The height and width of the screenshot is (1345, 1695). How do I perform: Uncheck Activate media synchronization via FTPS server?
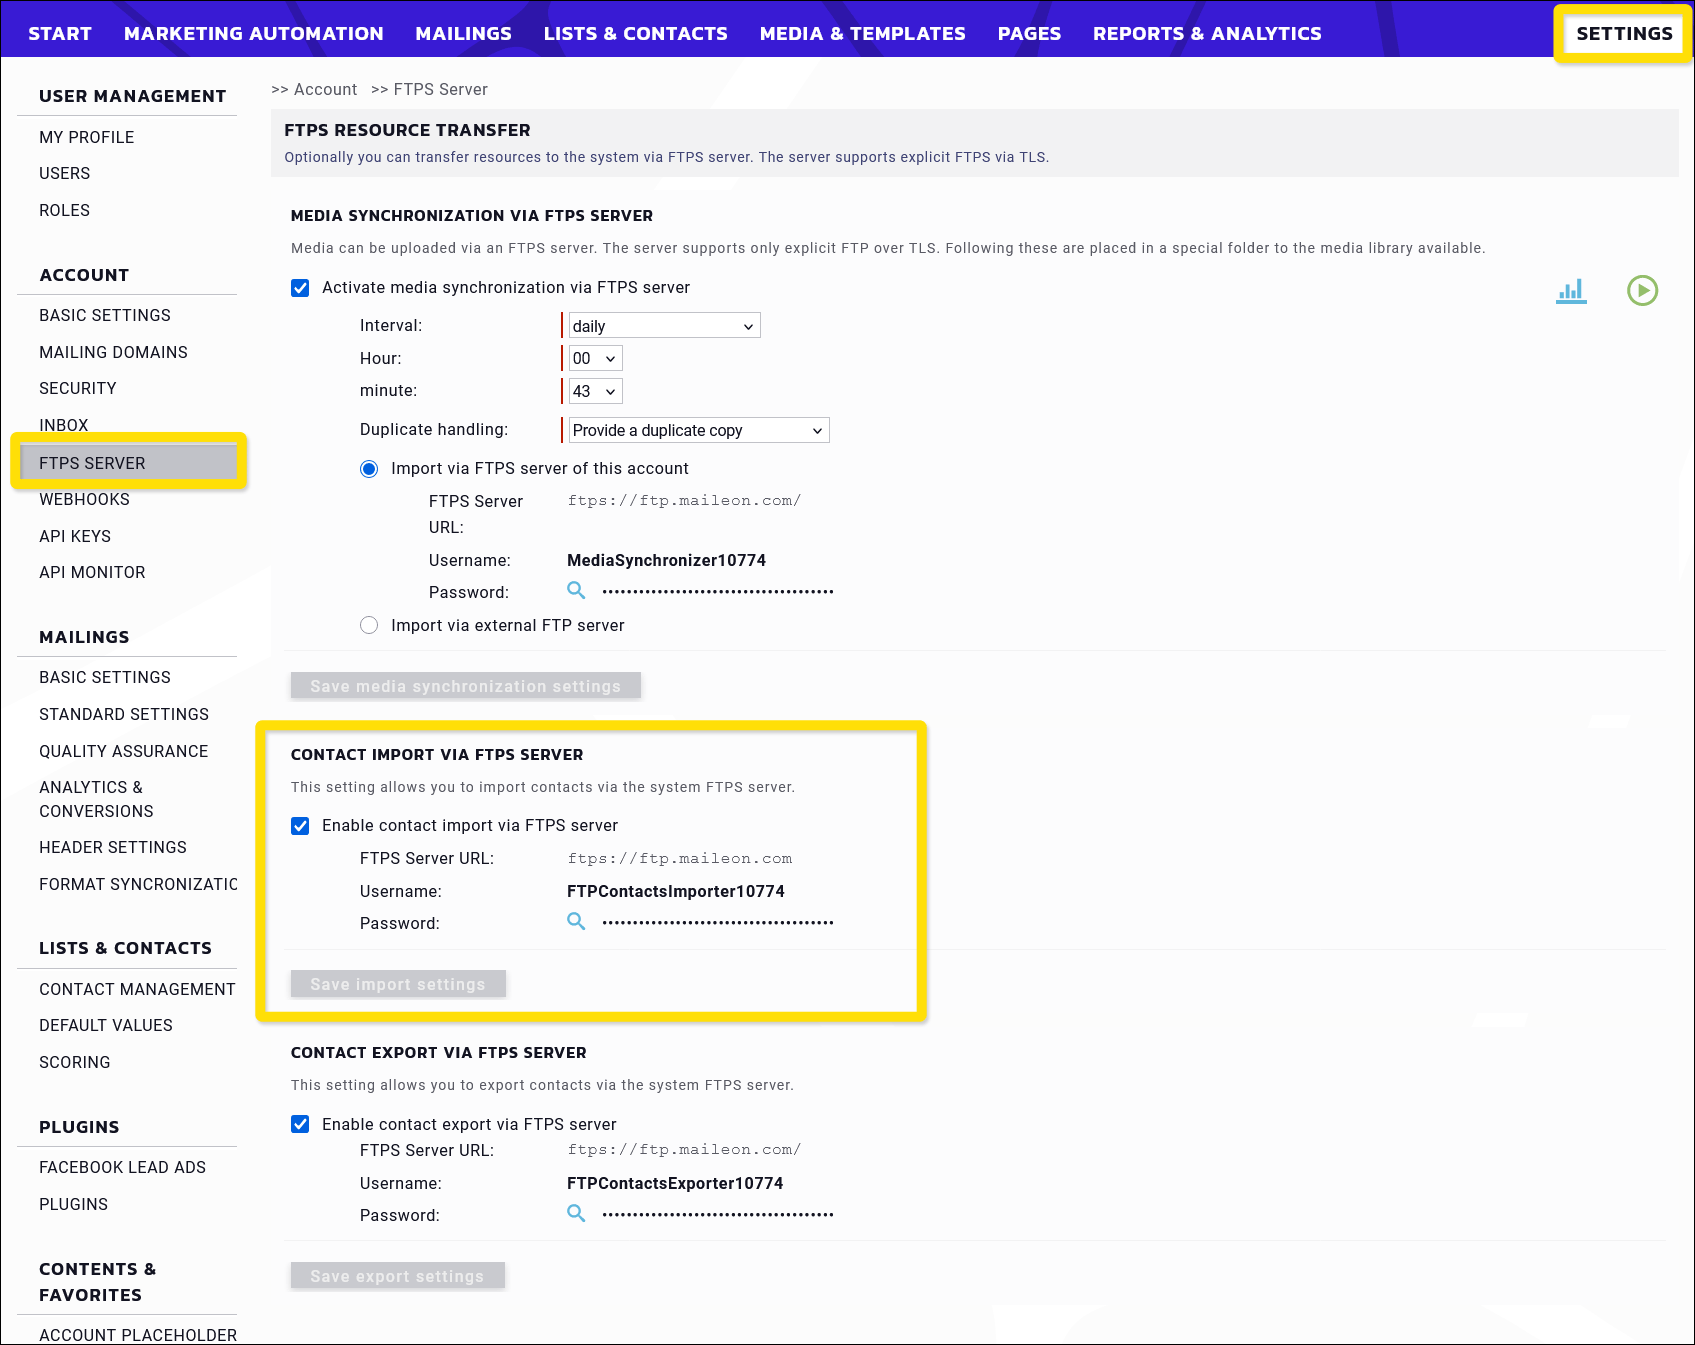click(x=300, y=288)
